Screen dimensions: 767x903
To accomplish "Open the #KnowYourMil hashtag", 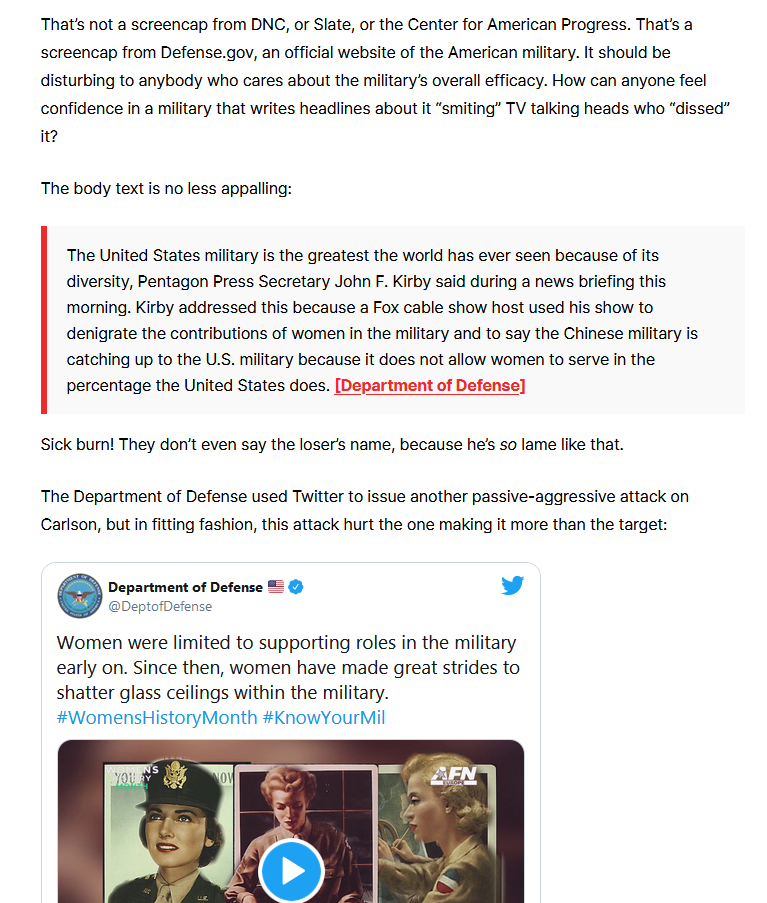I will point(324,718).
